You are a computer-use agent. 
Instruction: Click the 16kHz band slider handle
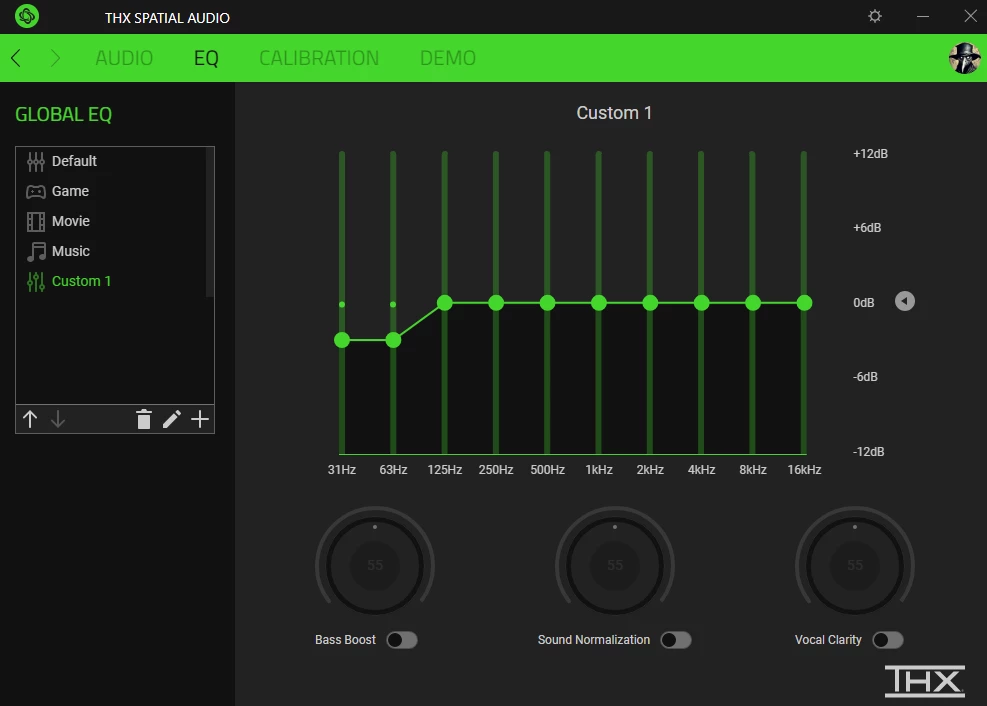tap(804, 303)
